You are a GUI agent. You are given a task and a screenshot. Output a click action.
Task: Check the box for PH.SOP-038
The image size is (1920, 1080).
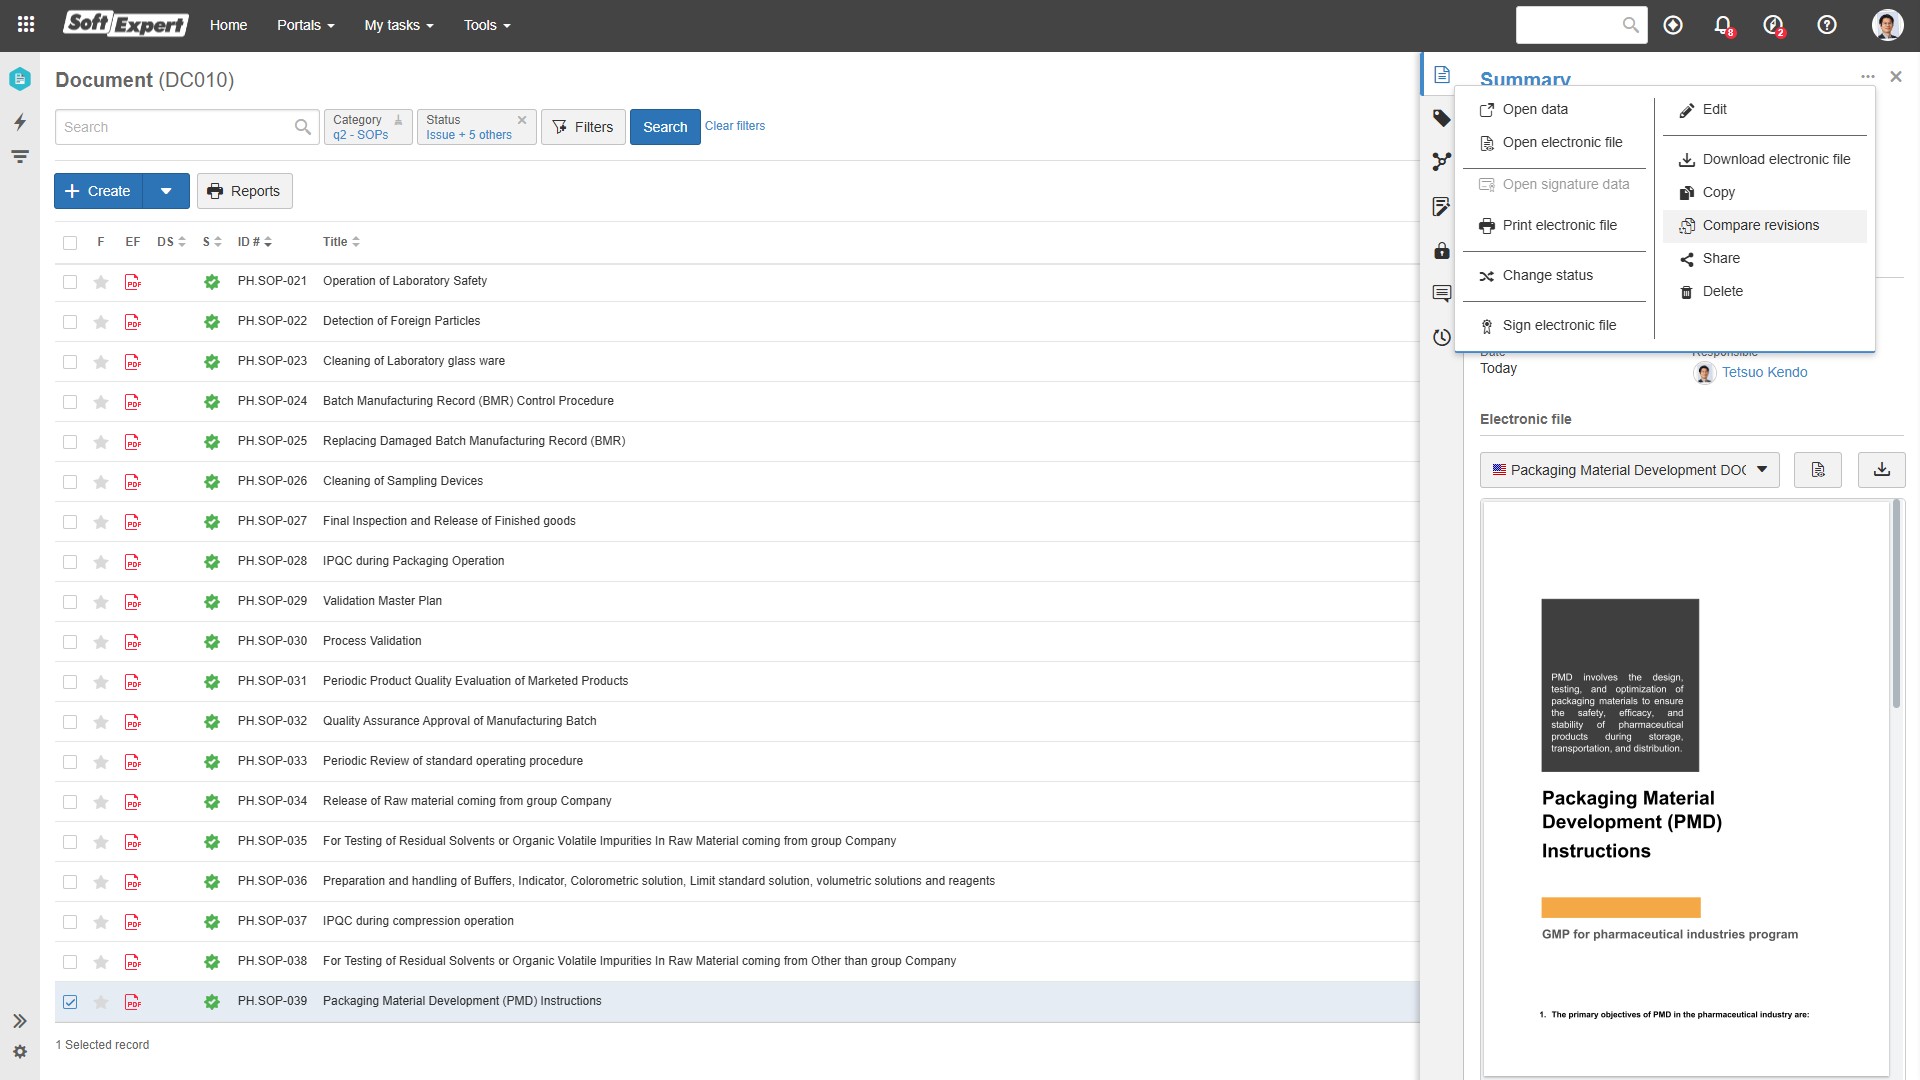(x=70, y=962)
